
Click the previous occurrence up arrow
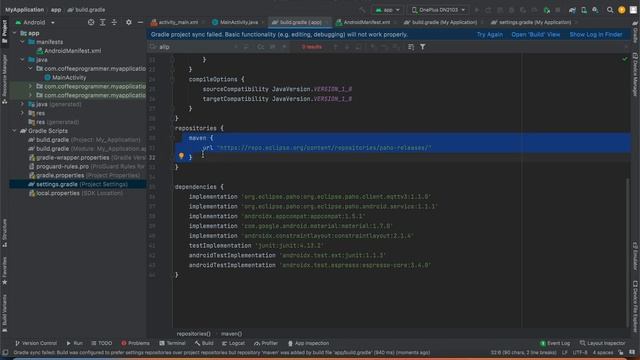336,47
